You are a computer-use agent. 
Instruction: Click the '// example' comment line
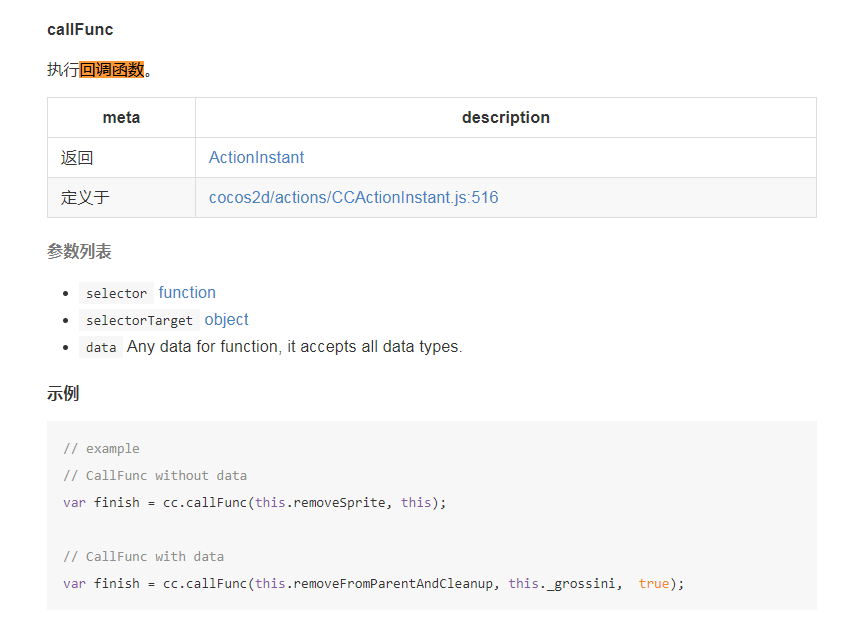point(101,449)
